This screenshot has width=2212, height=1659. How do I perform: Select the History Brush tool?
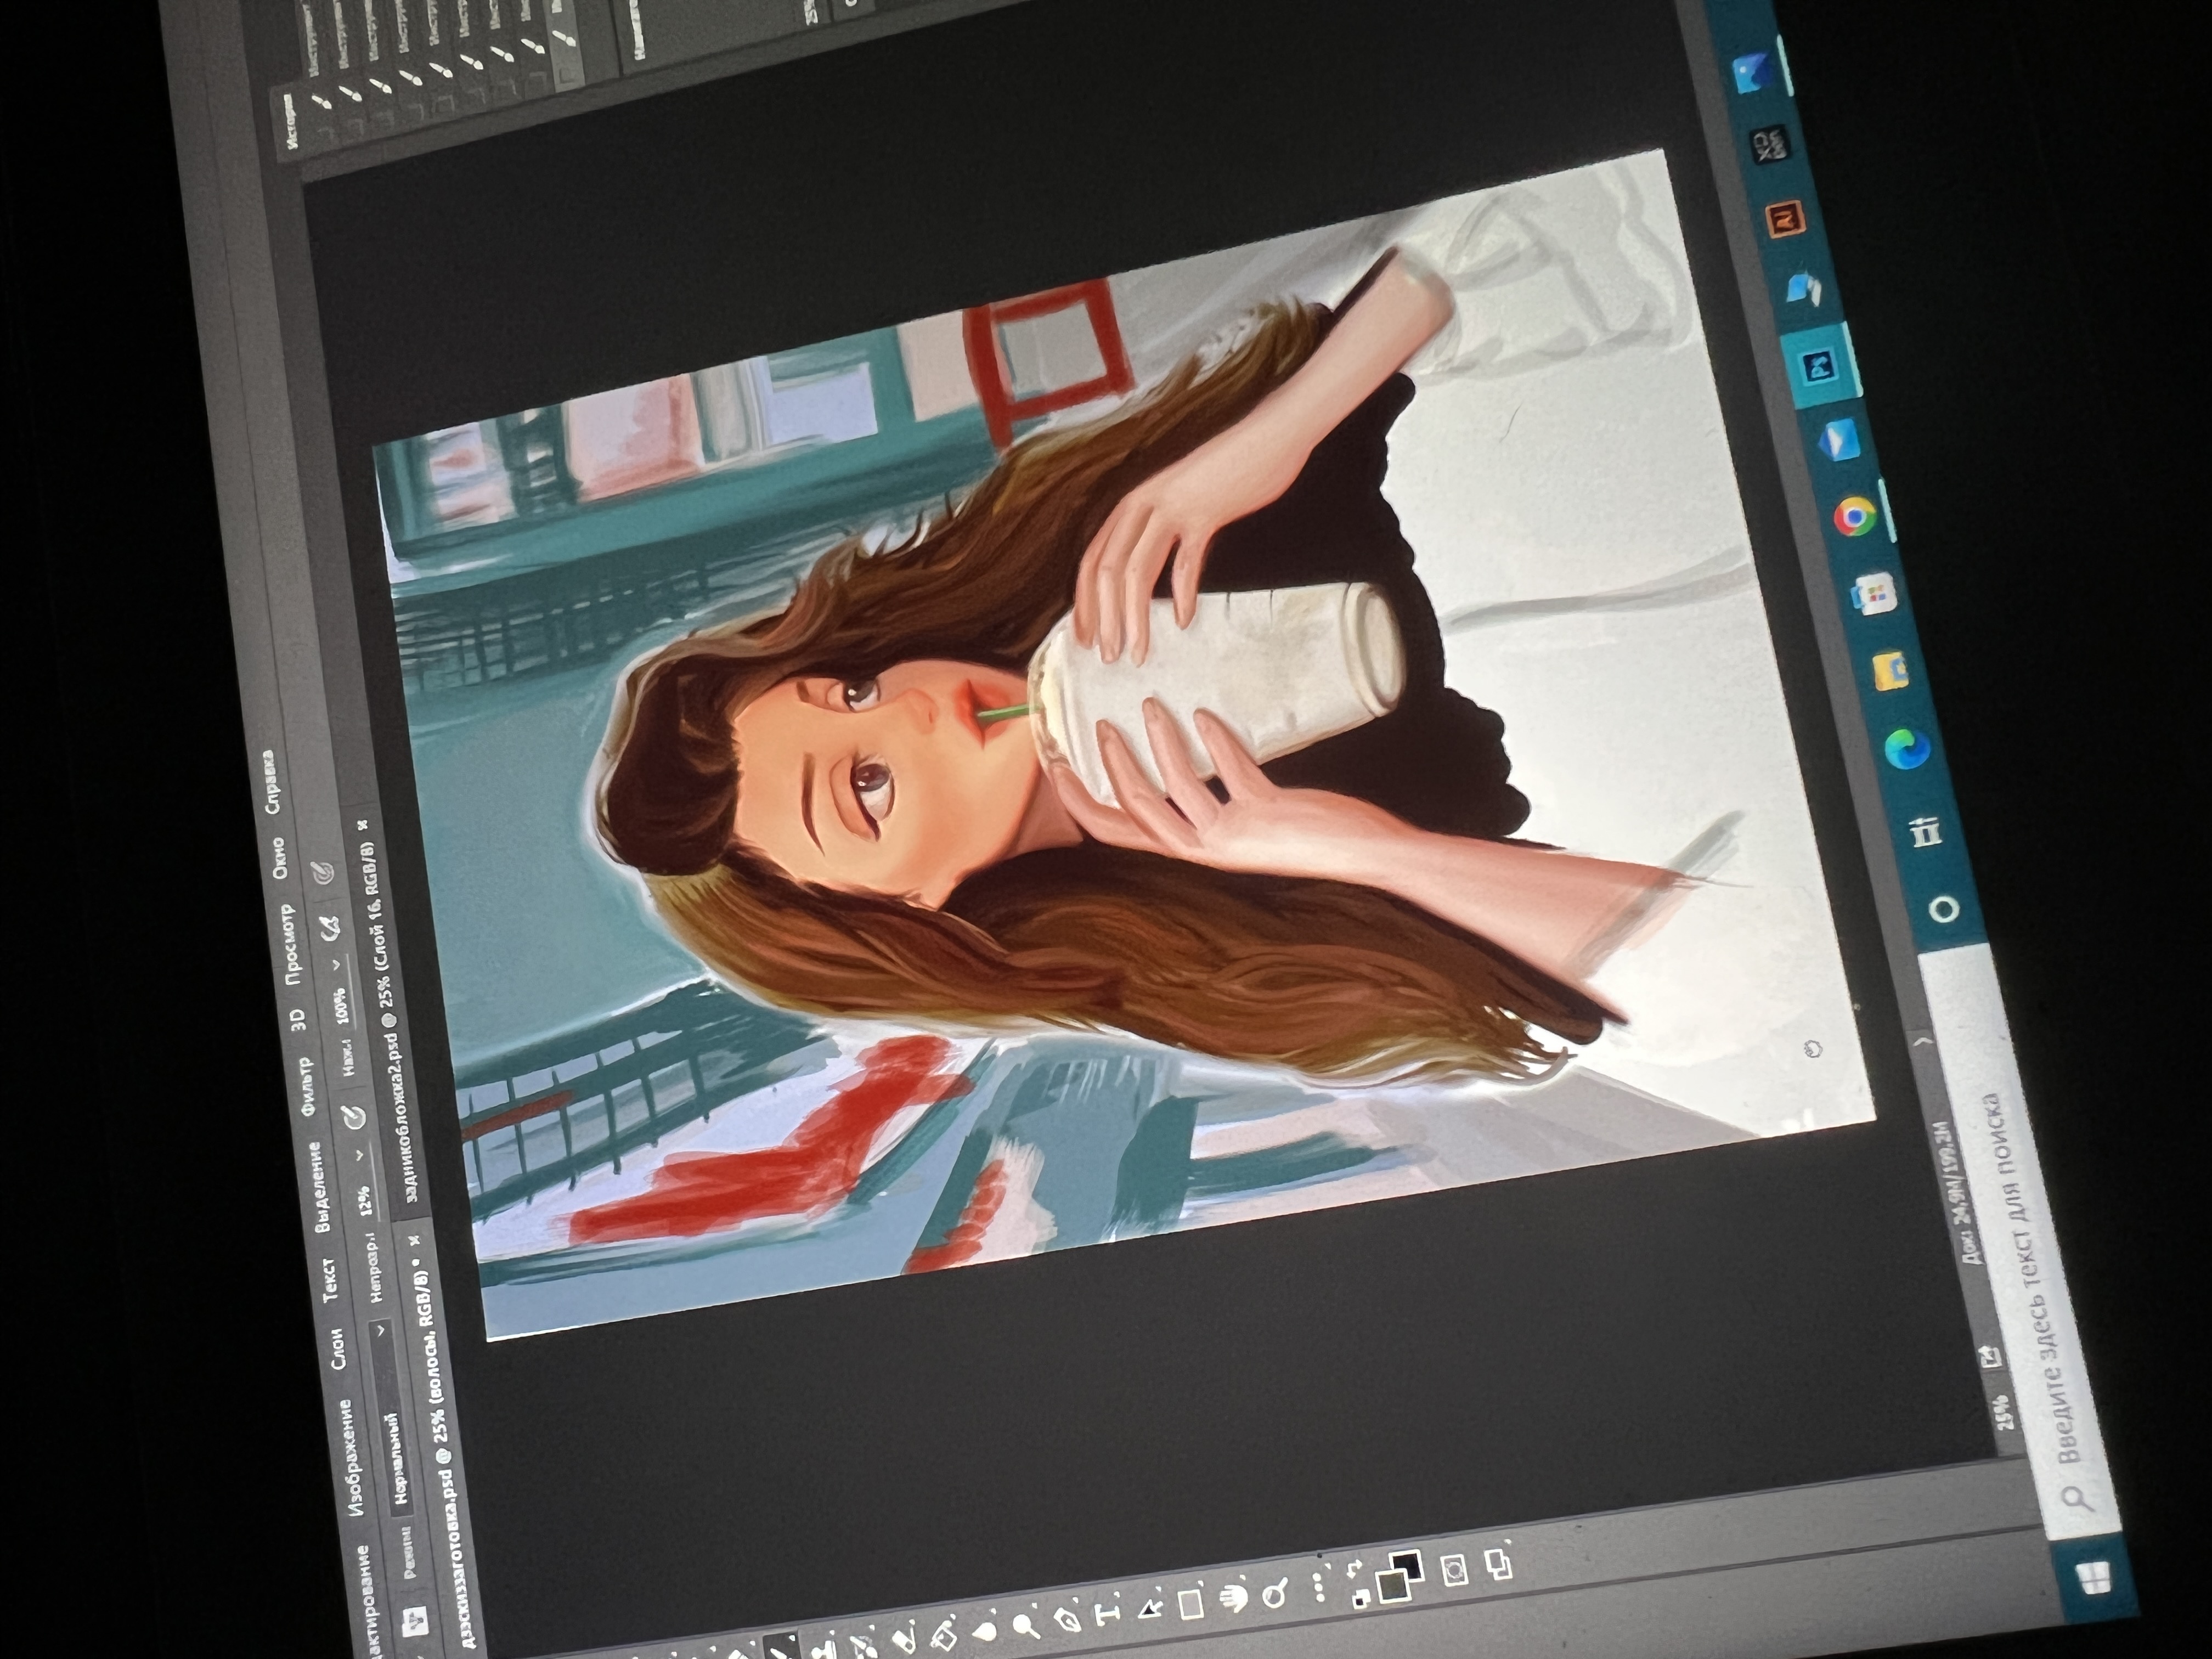(863, 1646)
